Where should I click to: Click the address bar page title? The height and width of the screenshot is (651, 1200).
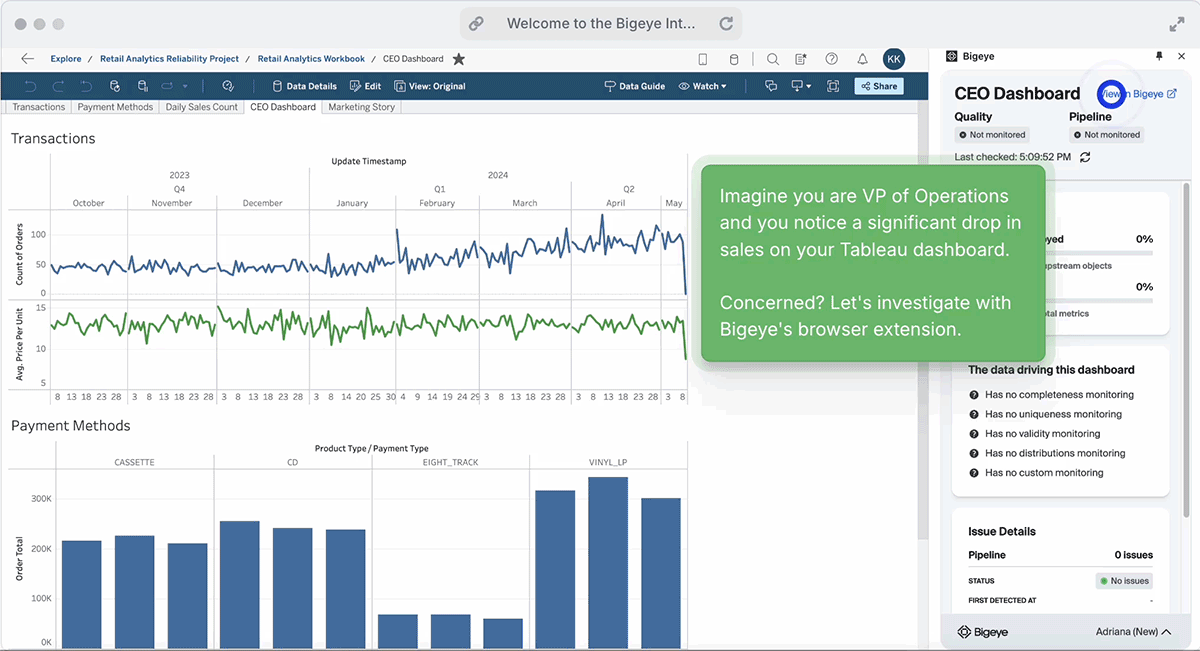pos(601,23)
